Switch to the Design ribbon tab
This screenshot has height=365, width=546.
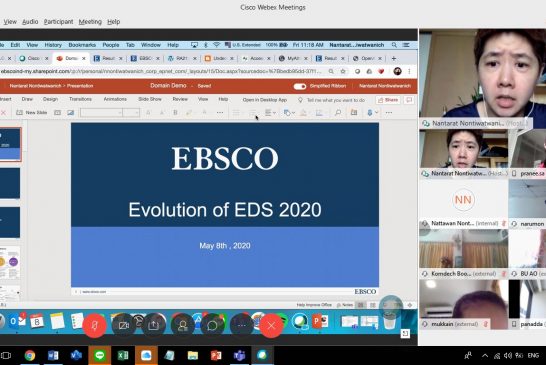(50, 99)
